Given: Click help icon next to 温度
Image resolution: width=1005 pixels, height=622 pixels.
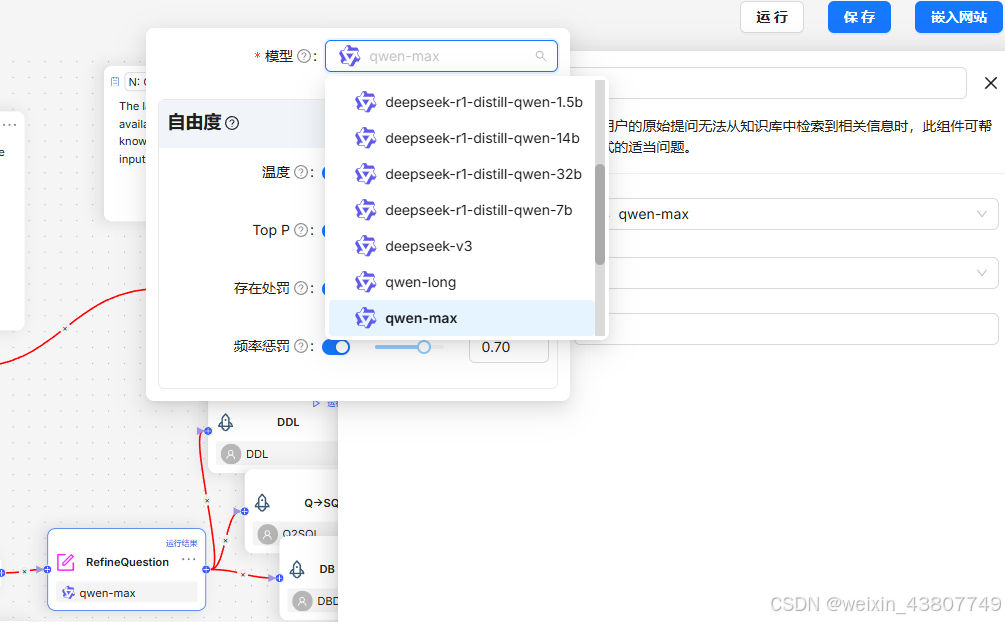Looking at the screenshot, I should pos(301,172).
